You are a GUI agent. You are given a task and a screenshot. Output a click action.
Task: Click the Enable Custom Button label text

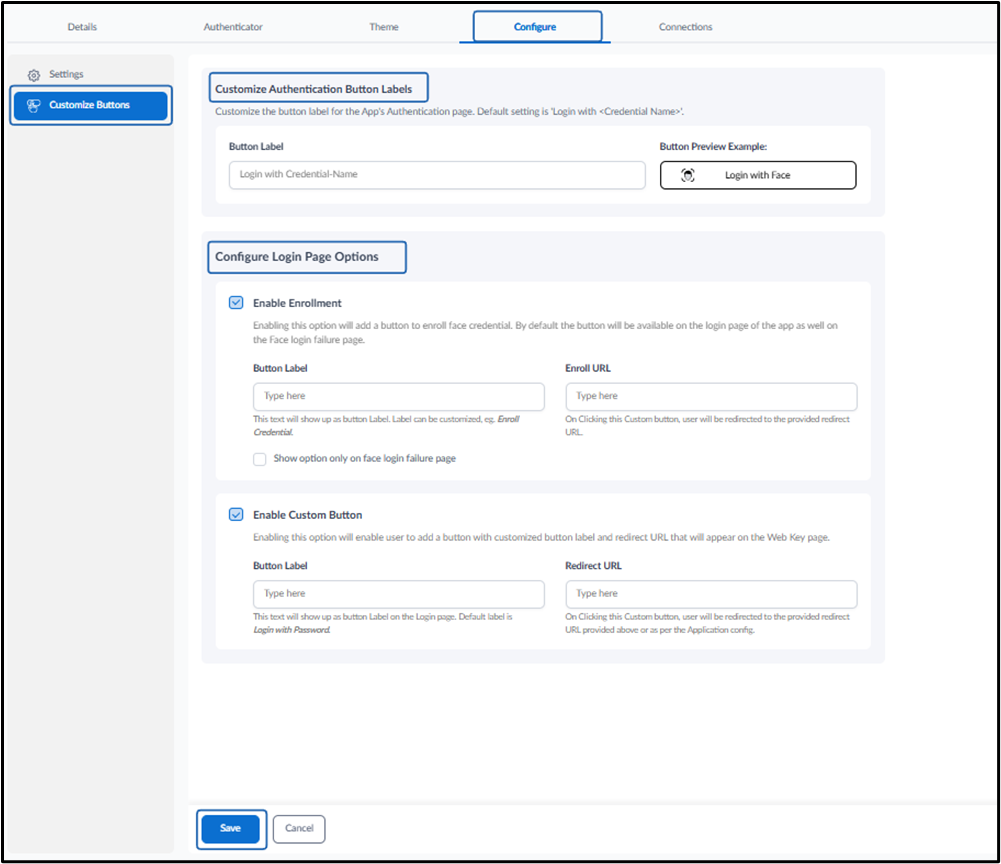(308, 515)
